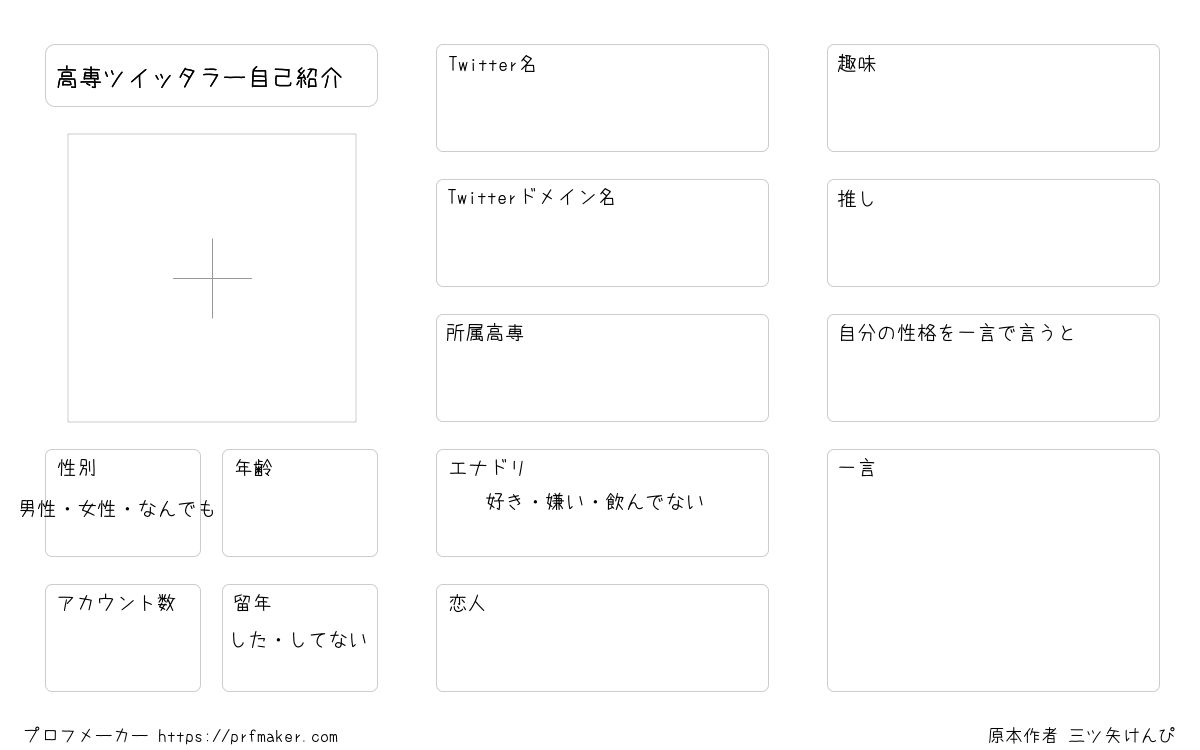
Task: Click the 推し field
Action: point(993,233)
